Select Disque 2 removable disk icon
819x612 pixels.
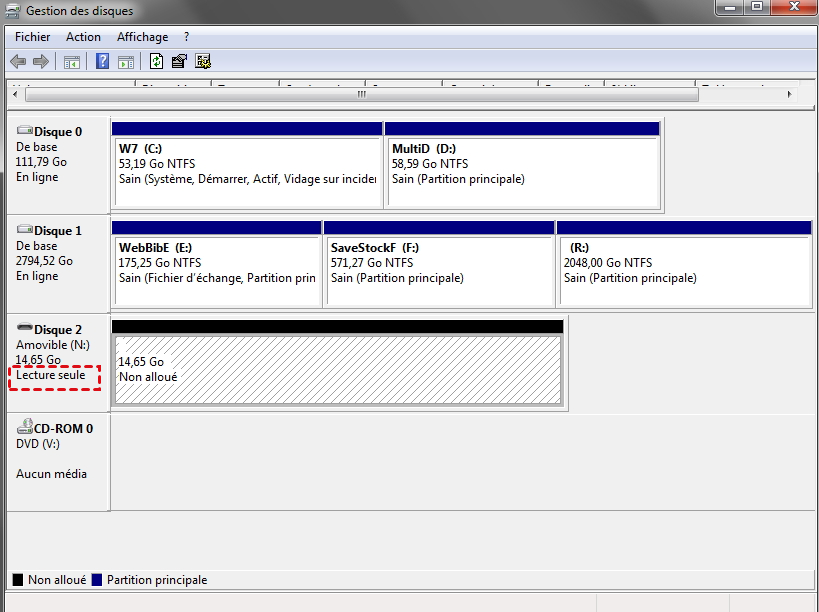(x=25, y=327)
